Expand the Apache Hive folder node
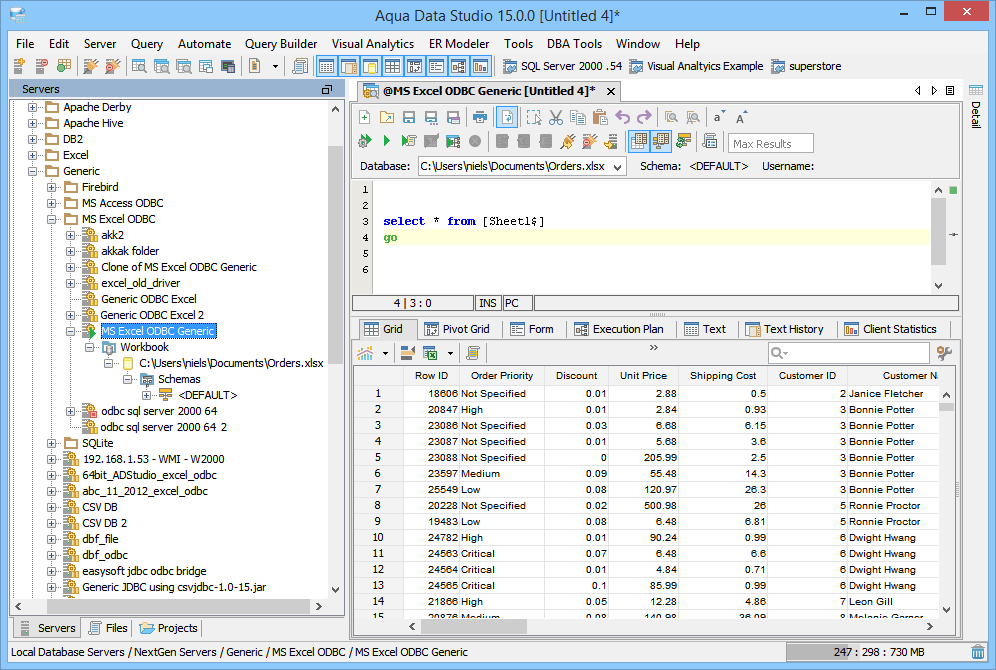Image resolution: width=996 pixels, height=670 pixels. (33, 123)
